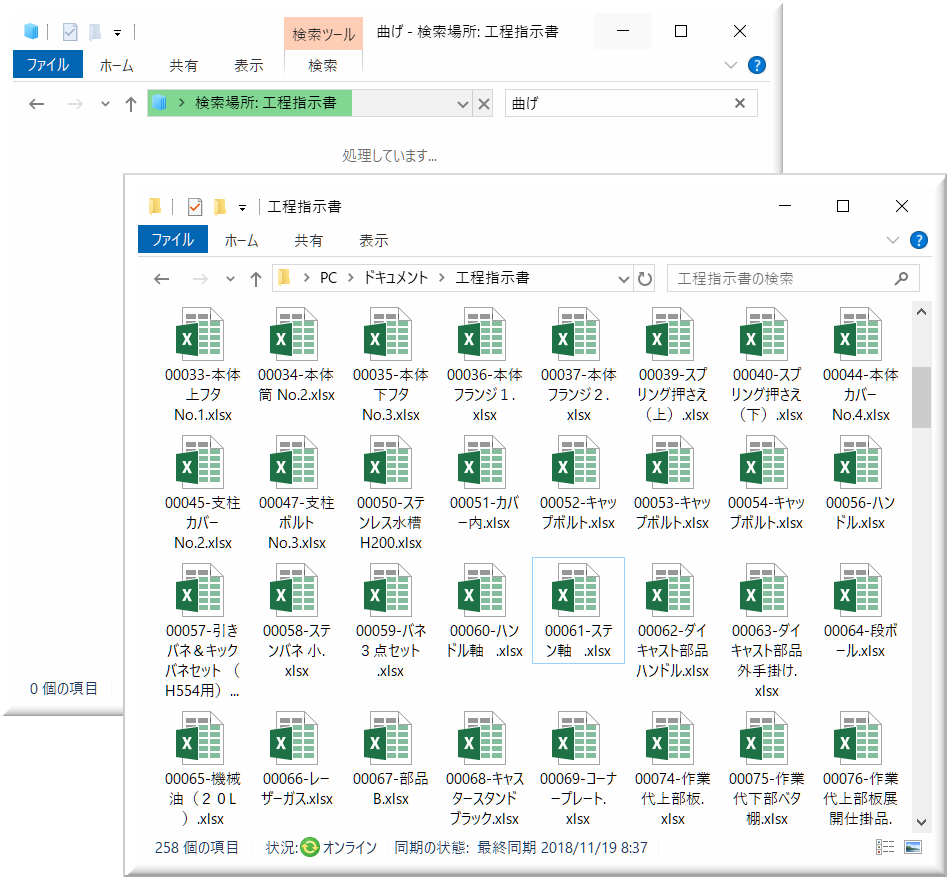Stop search with address bar X button

tap(484, 104)
